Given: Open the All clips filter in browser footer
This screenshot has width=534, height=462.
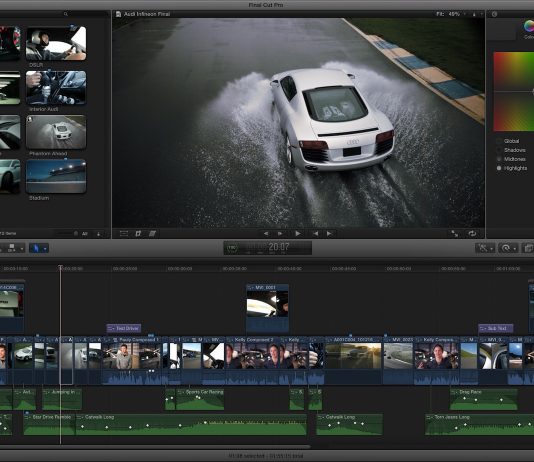Looking at the screenshot, I should [85, 234].
